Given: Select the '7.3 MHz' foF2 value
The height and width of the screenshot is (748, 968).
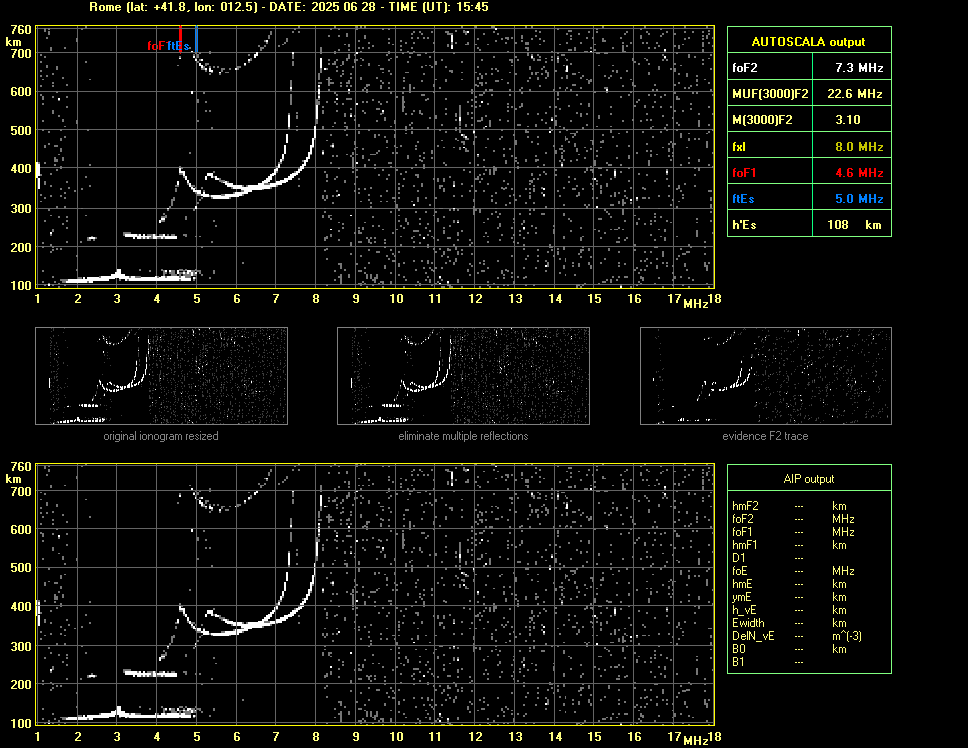Looking at the screenshot, I should pyautogui.click(x=859, y=68).
